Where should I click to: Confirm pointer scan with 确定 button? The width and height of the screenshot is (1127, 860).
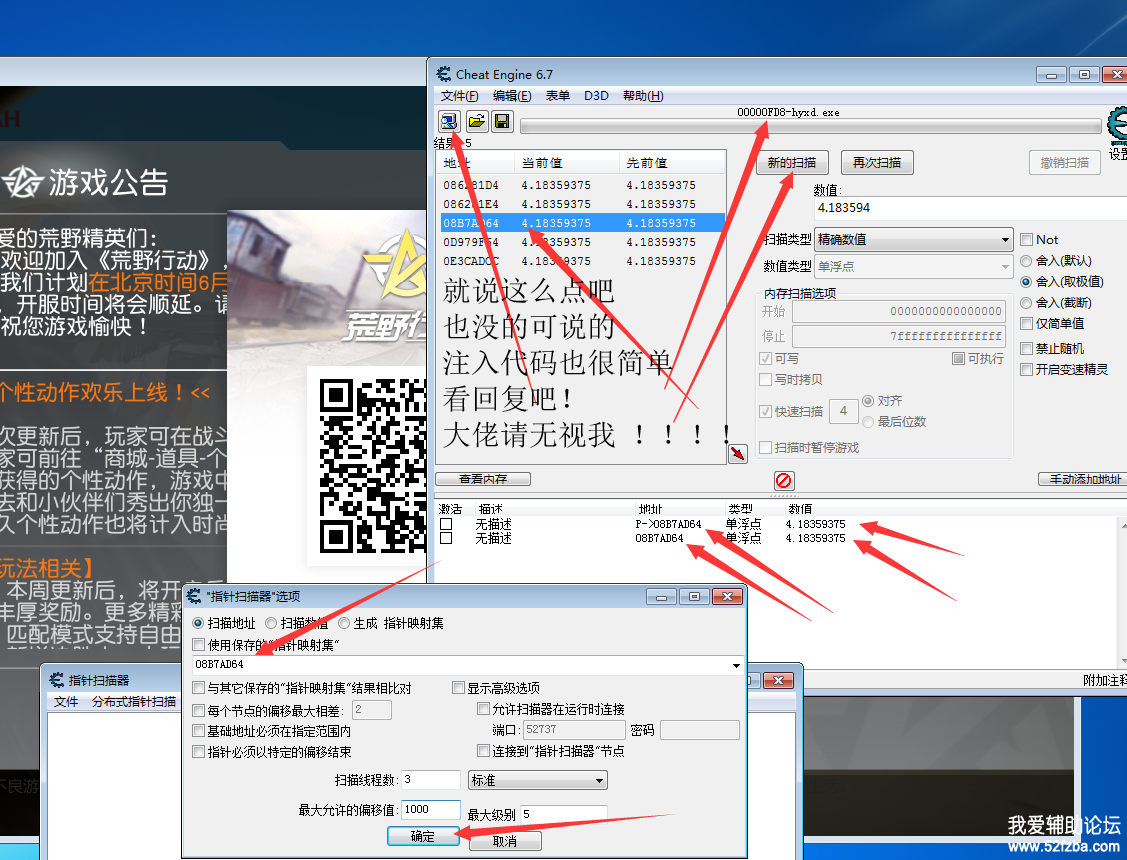(x=423, y=836)
